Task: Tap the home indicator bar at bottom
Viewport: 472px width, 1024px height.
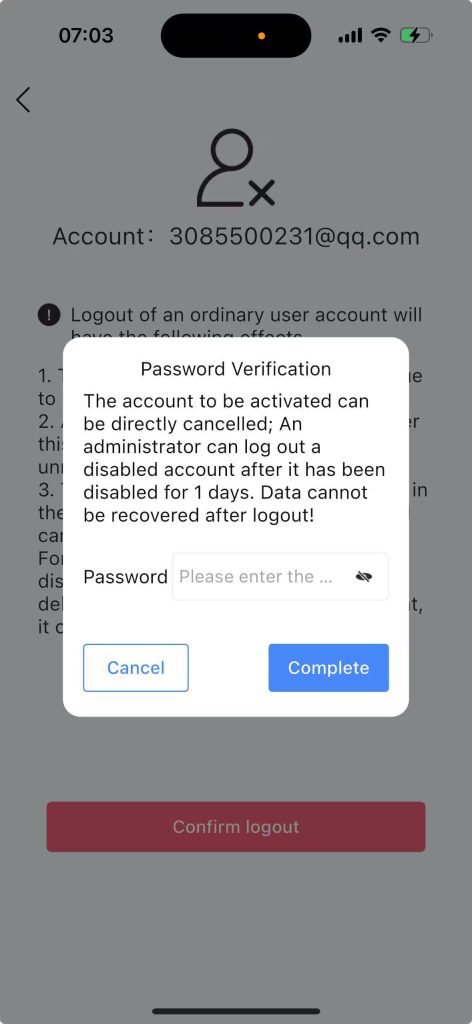Action: (236, 1011)
